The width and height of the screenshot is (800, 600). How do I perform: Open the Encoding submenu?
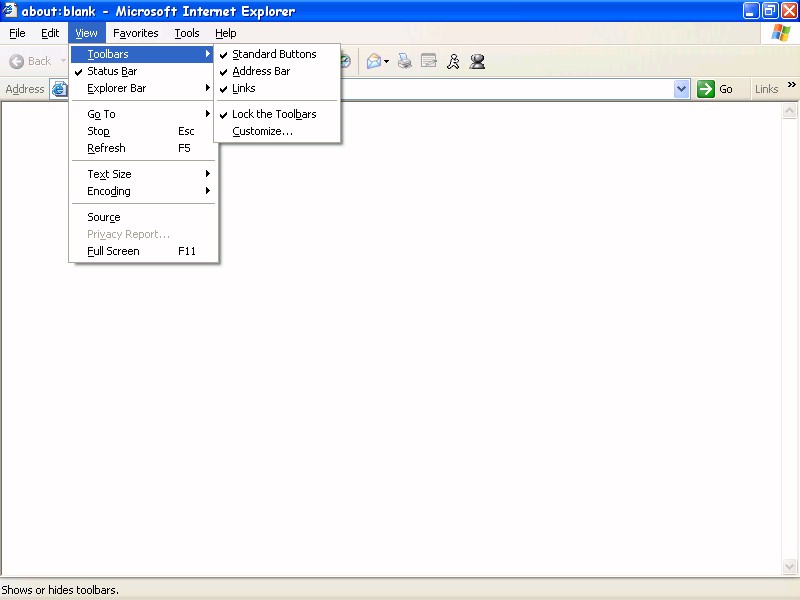[x=144, y=191]
